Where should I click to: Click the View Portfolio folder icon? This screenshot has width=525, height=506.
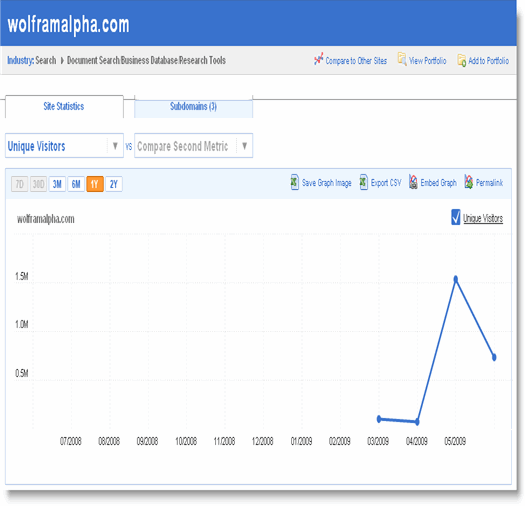click(402, 59)
